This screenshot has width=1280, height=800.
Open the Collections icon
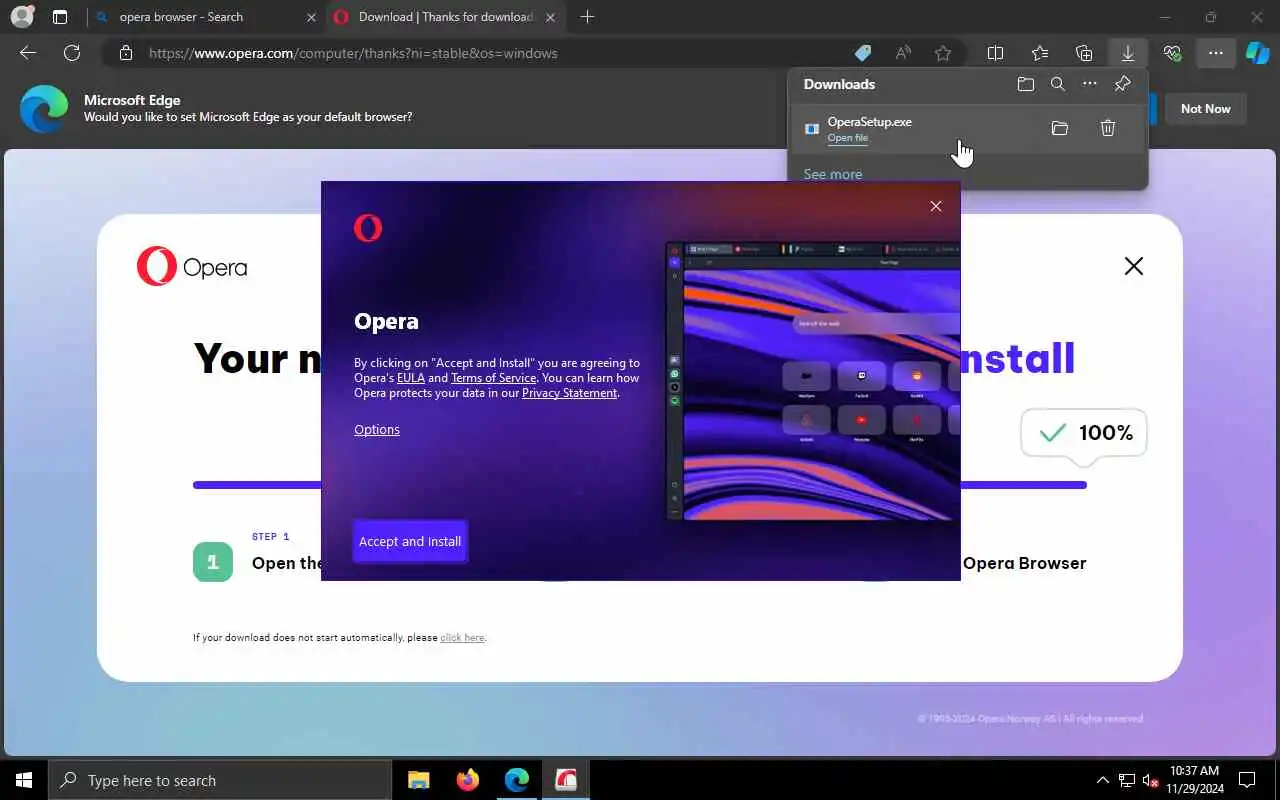pos(1084,53)
